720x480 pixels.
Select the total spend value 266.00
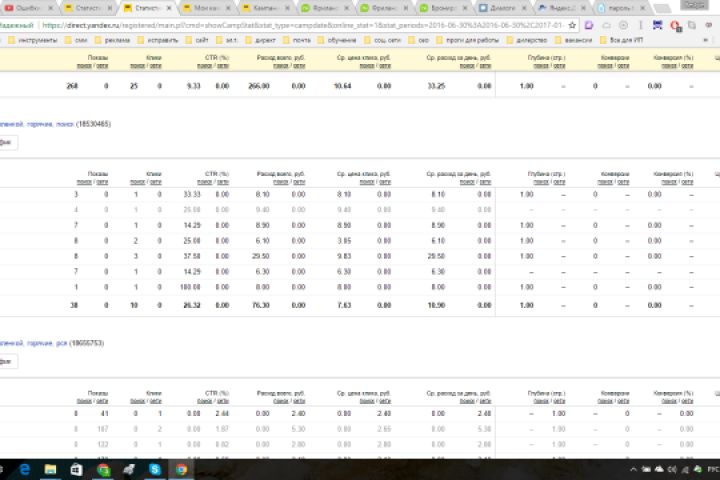tap(259, 86)
